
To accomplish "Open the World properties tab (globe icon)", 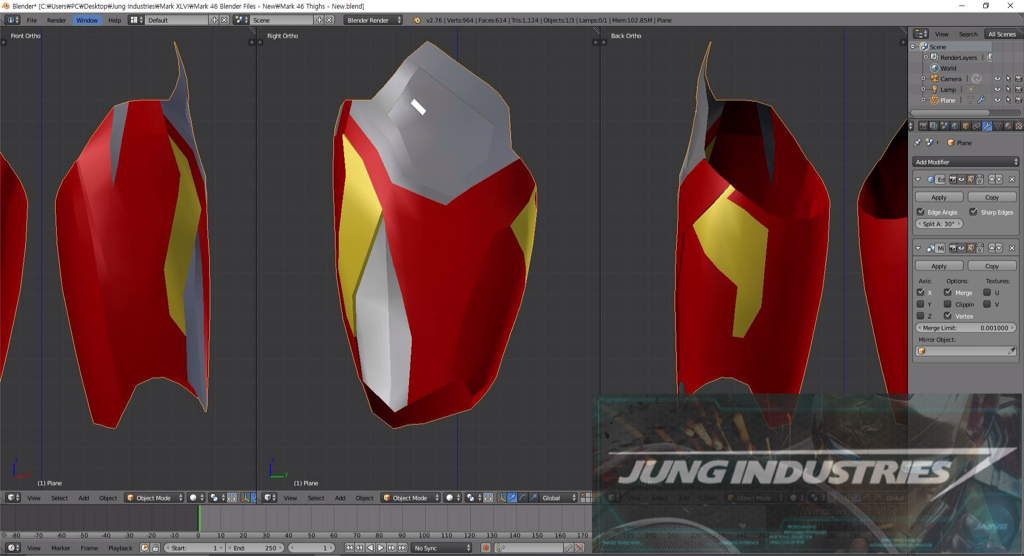I will coord(955,126).
